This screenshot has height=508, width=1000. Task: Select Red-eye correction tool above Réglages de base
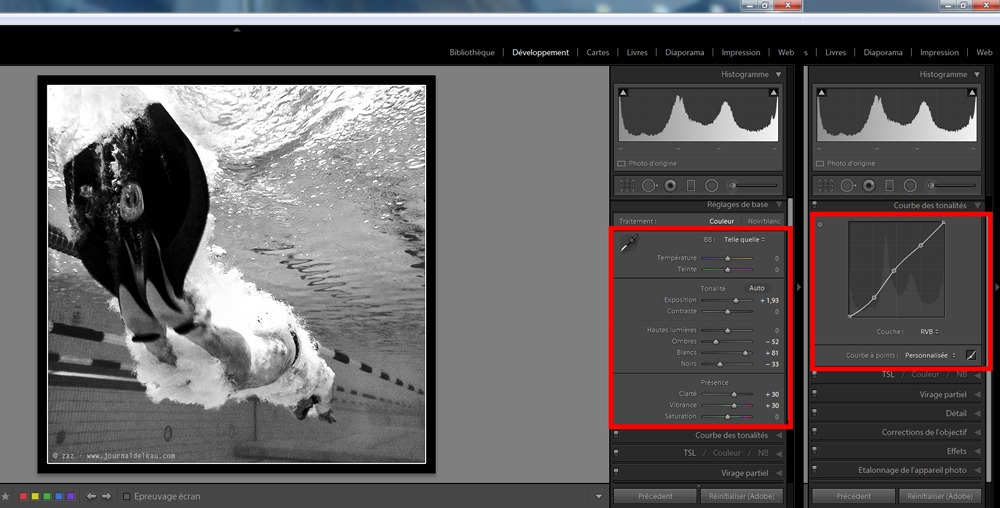pyautogui.click(x=670, y=185)
